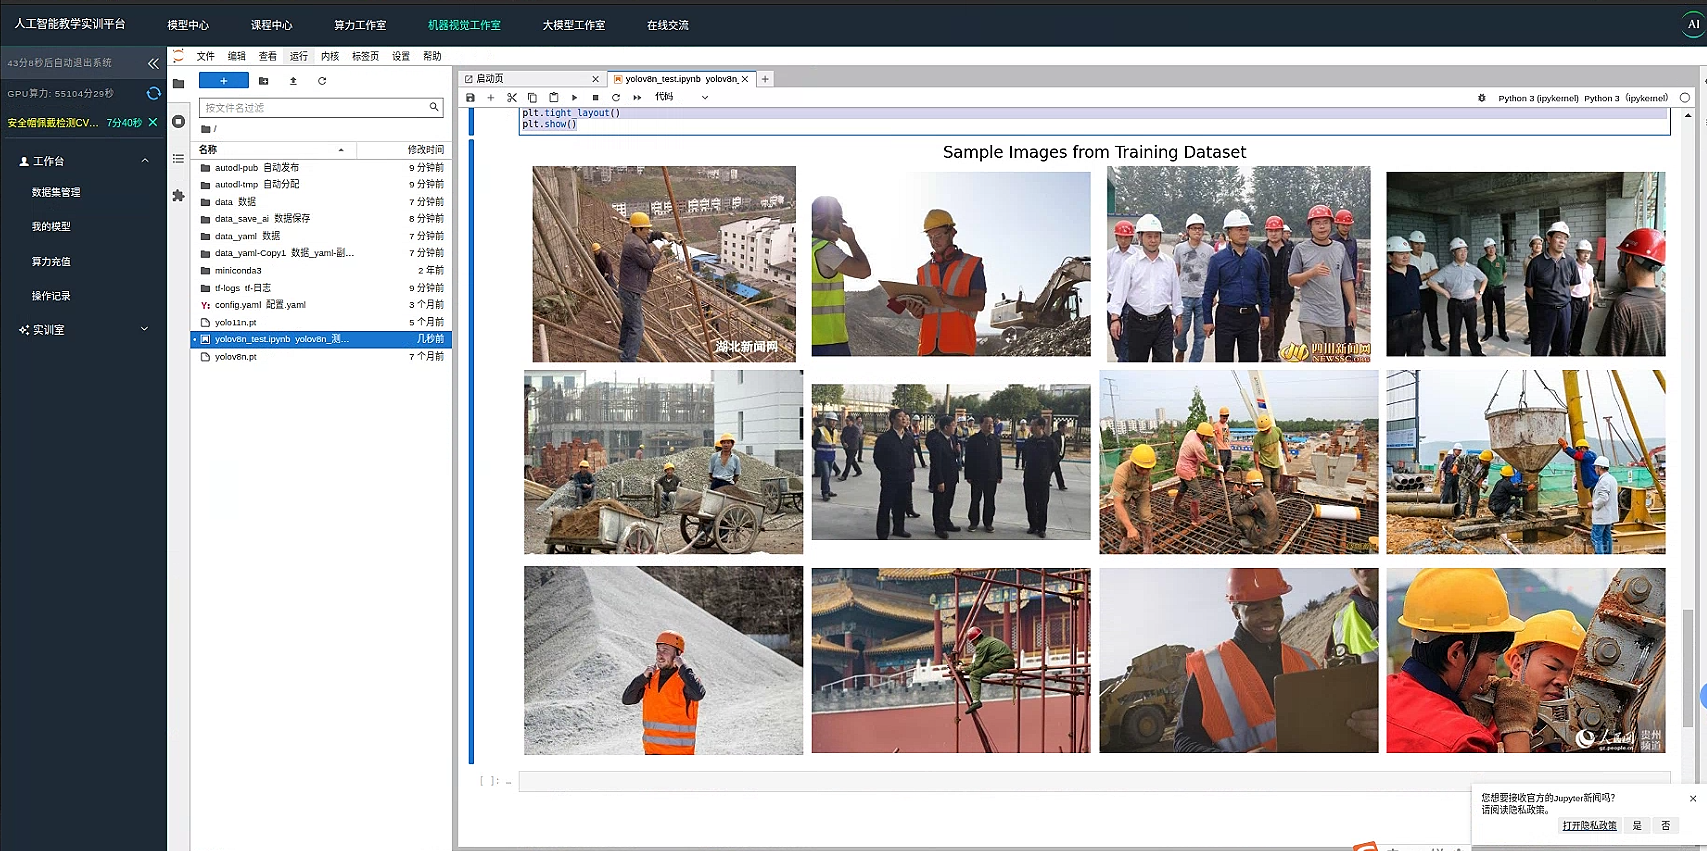Open the 内核 menu
The image size is (1707, 851).
[330, 56]
